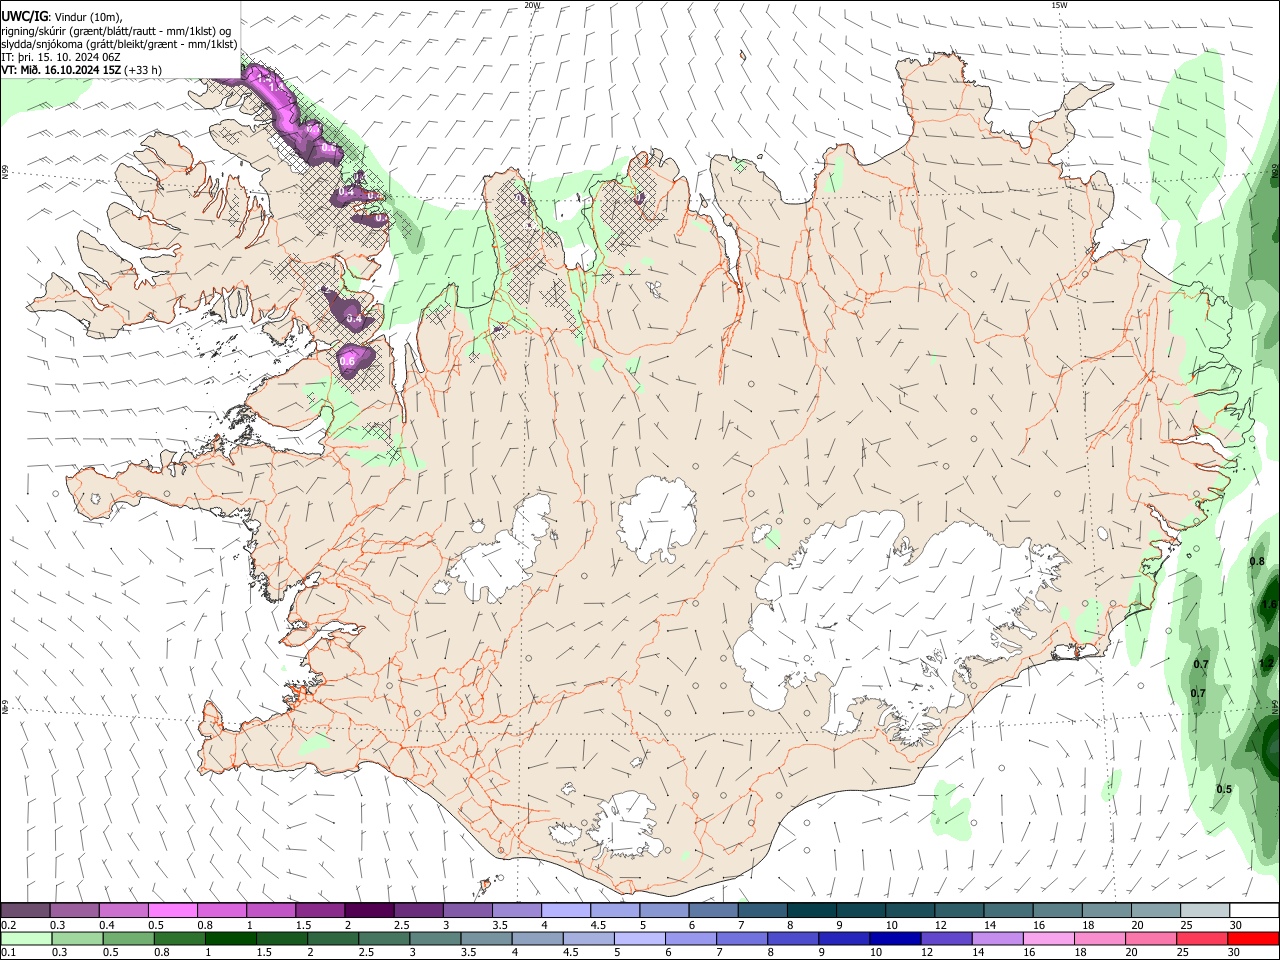This screenshot has width=1280, height=960.
Task: Pick the pale gray 25 swatch in the snow scale
Action: [1205, 910]
